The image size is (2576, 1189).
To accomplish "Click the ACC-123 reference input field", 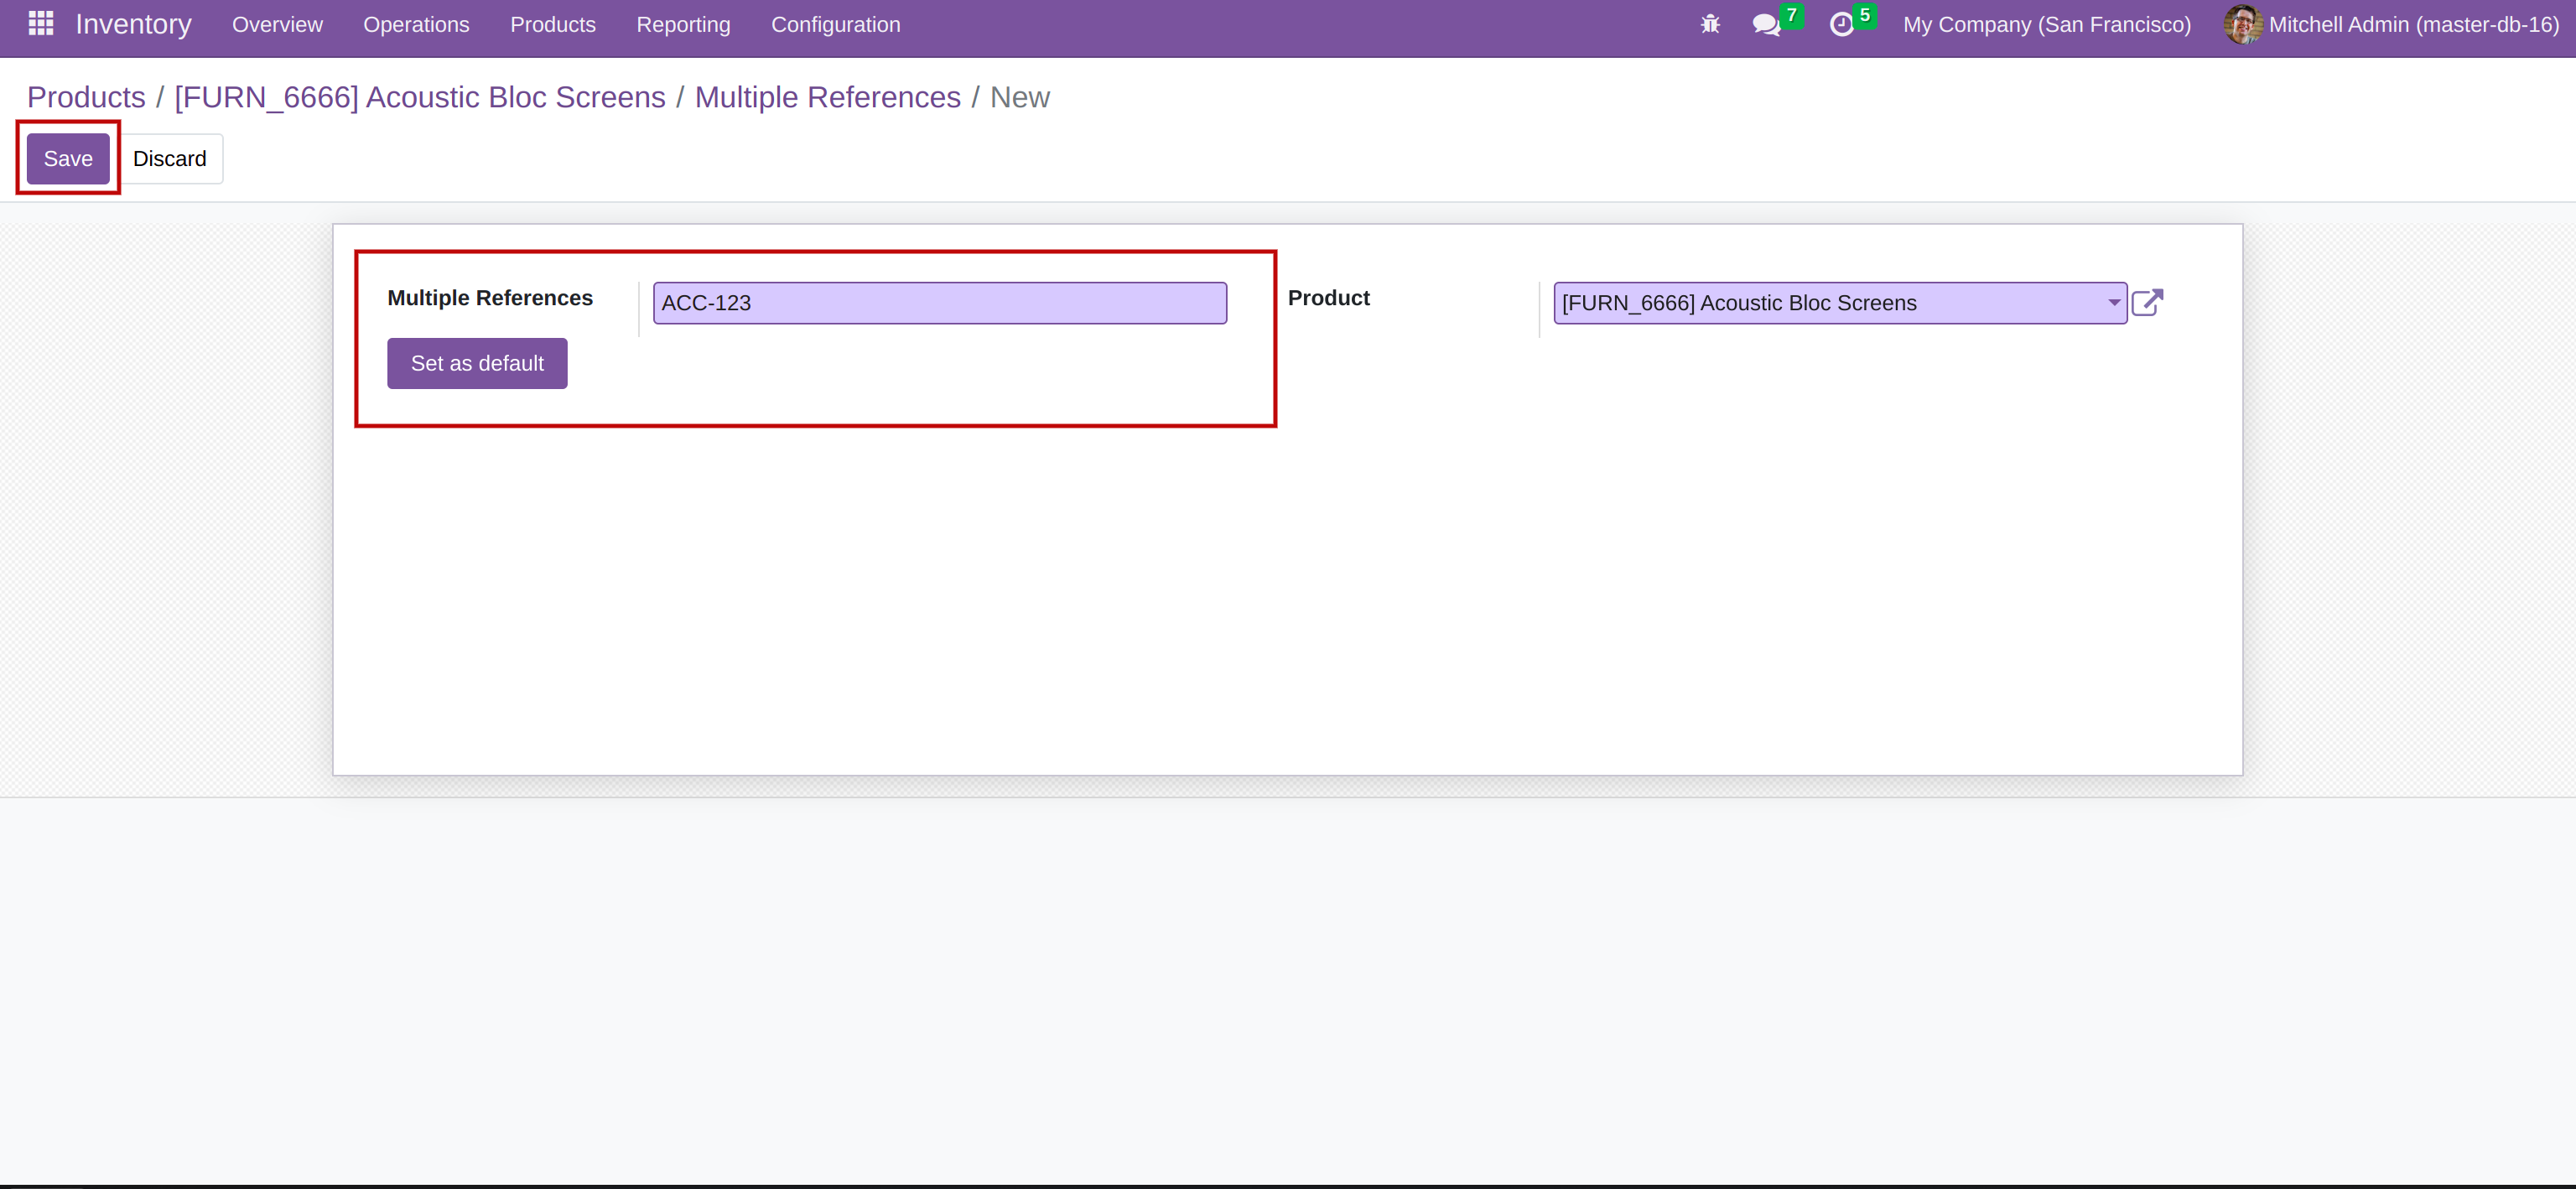I will tap(939, 303).
